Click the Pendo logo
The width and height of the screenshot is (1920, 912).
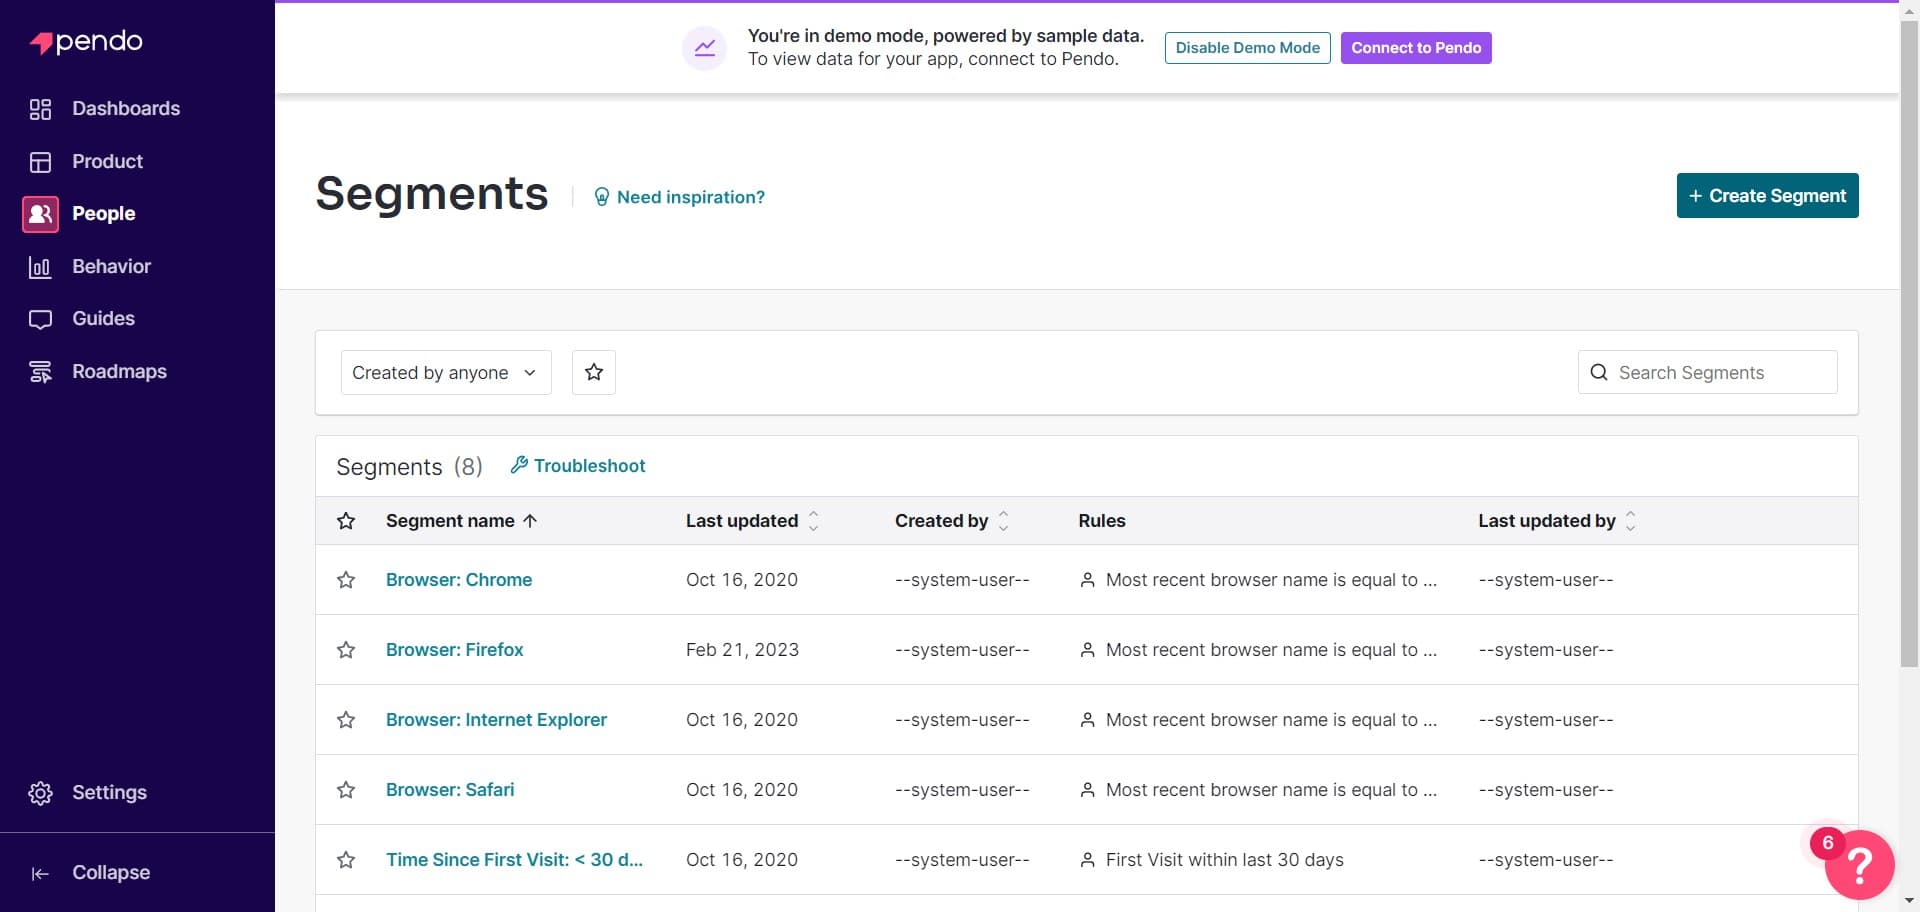[85, 41]
